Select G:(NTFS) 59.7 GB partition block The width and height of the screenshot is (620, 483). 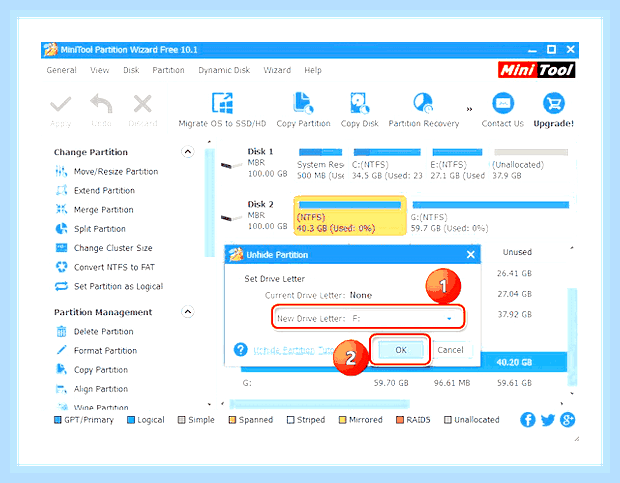coord(490,216)
